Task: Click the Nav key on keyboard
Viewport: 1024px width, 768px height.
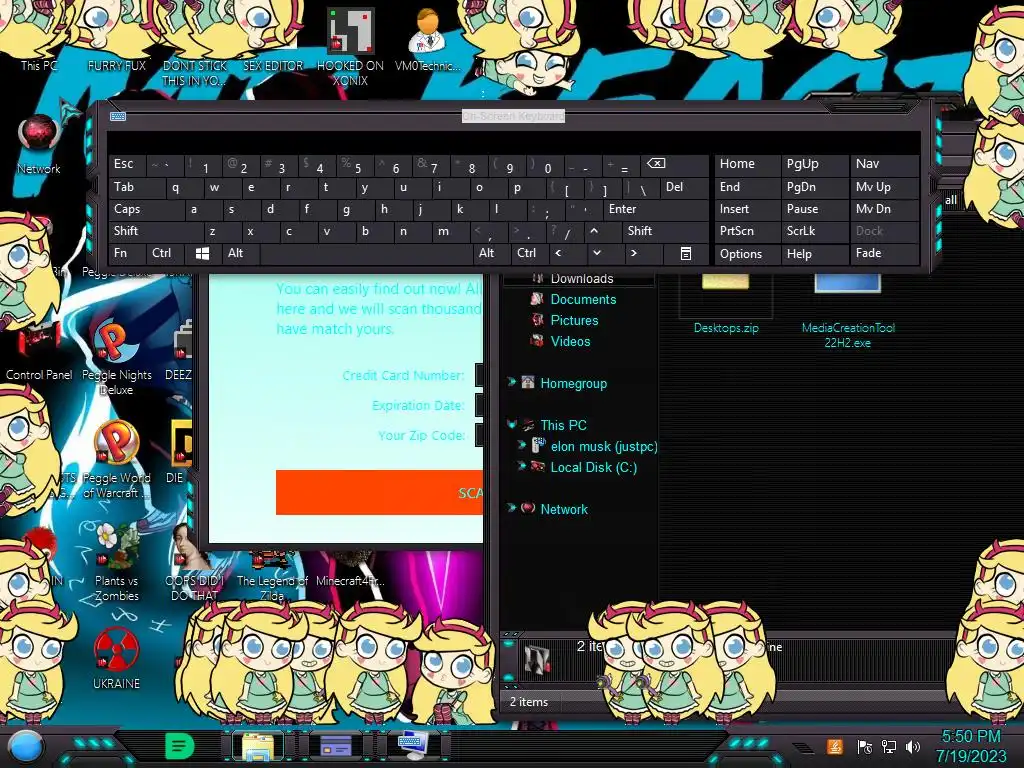Action: pos(884,164)
